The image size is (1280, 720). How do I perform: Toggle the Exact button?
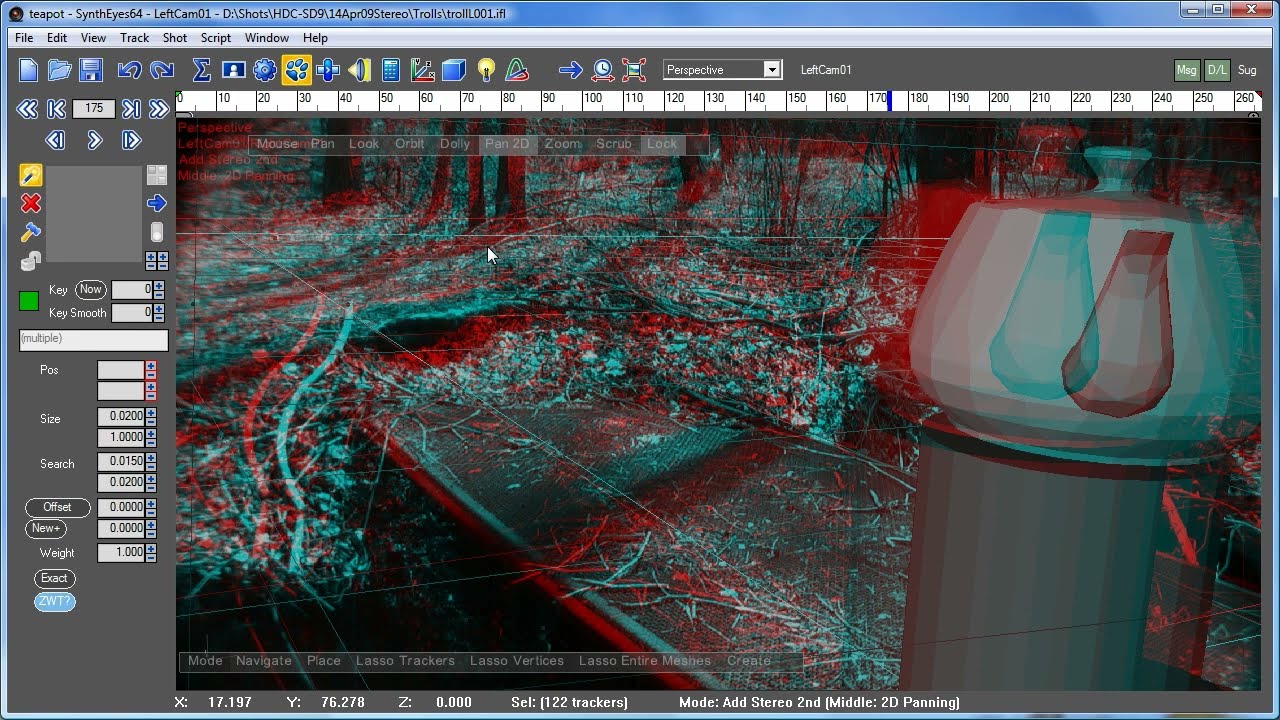coord(54,578)
